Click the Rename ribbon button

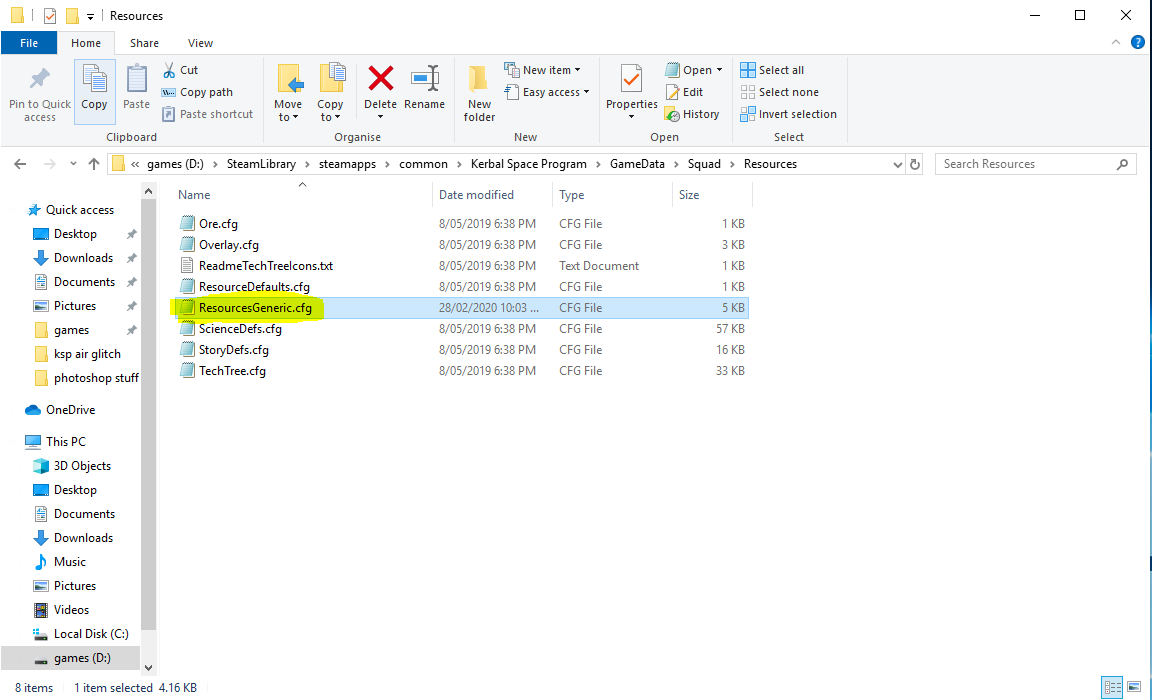(x=424, y=88)
